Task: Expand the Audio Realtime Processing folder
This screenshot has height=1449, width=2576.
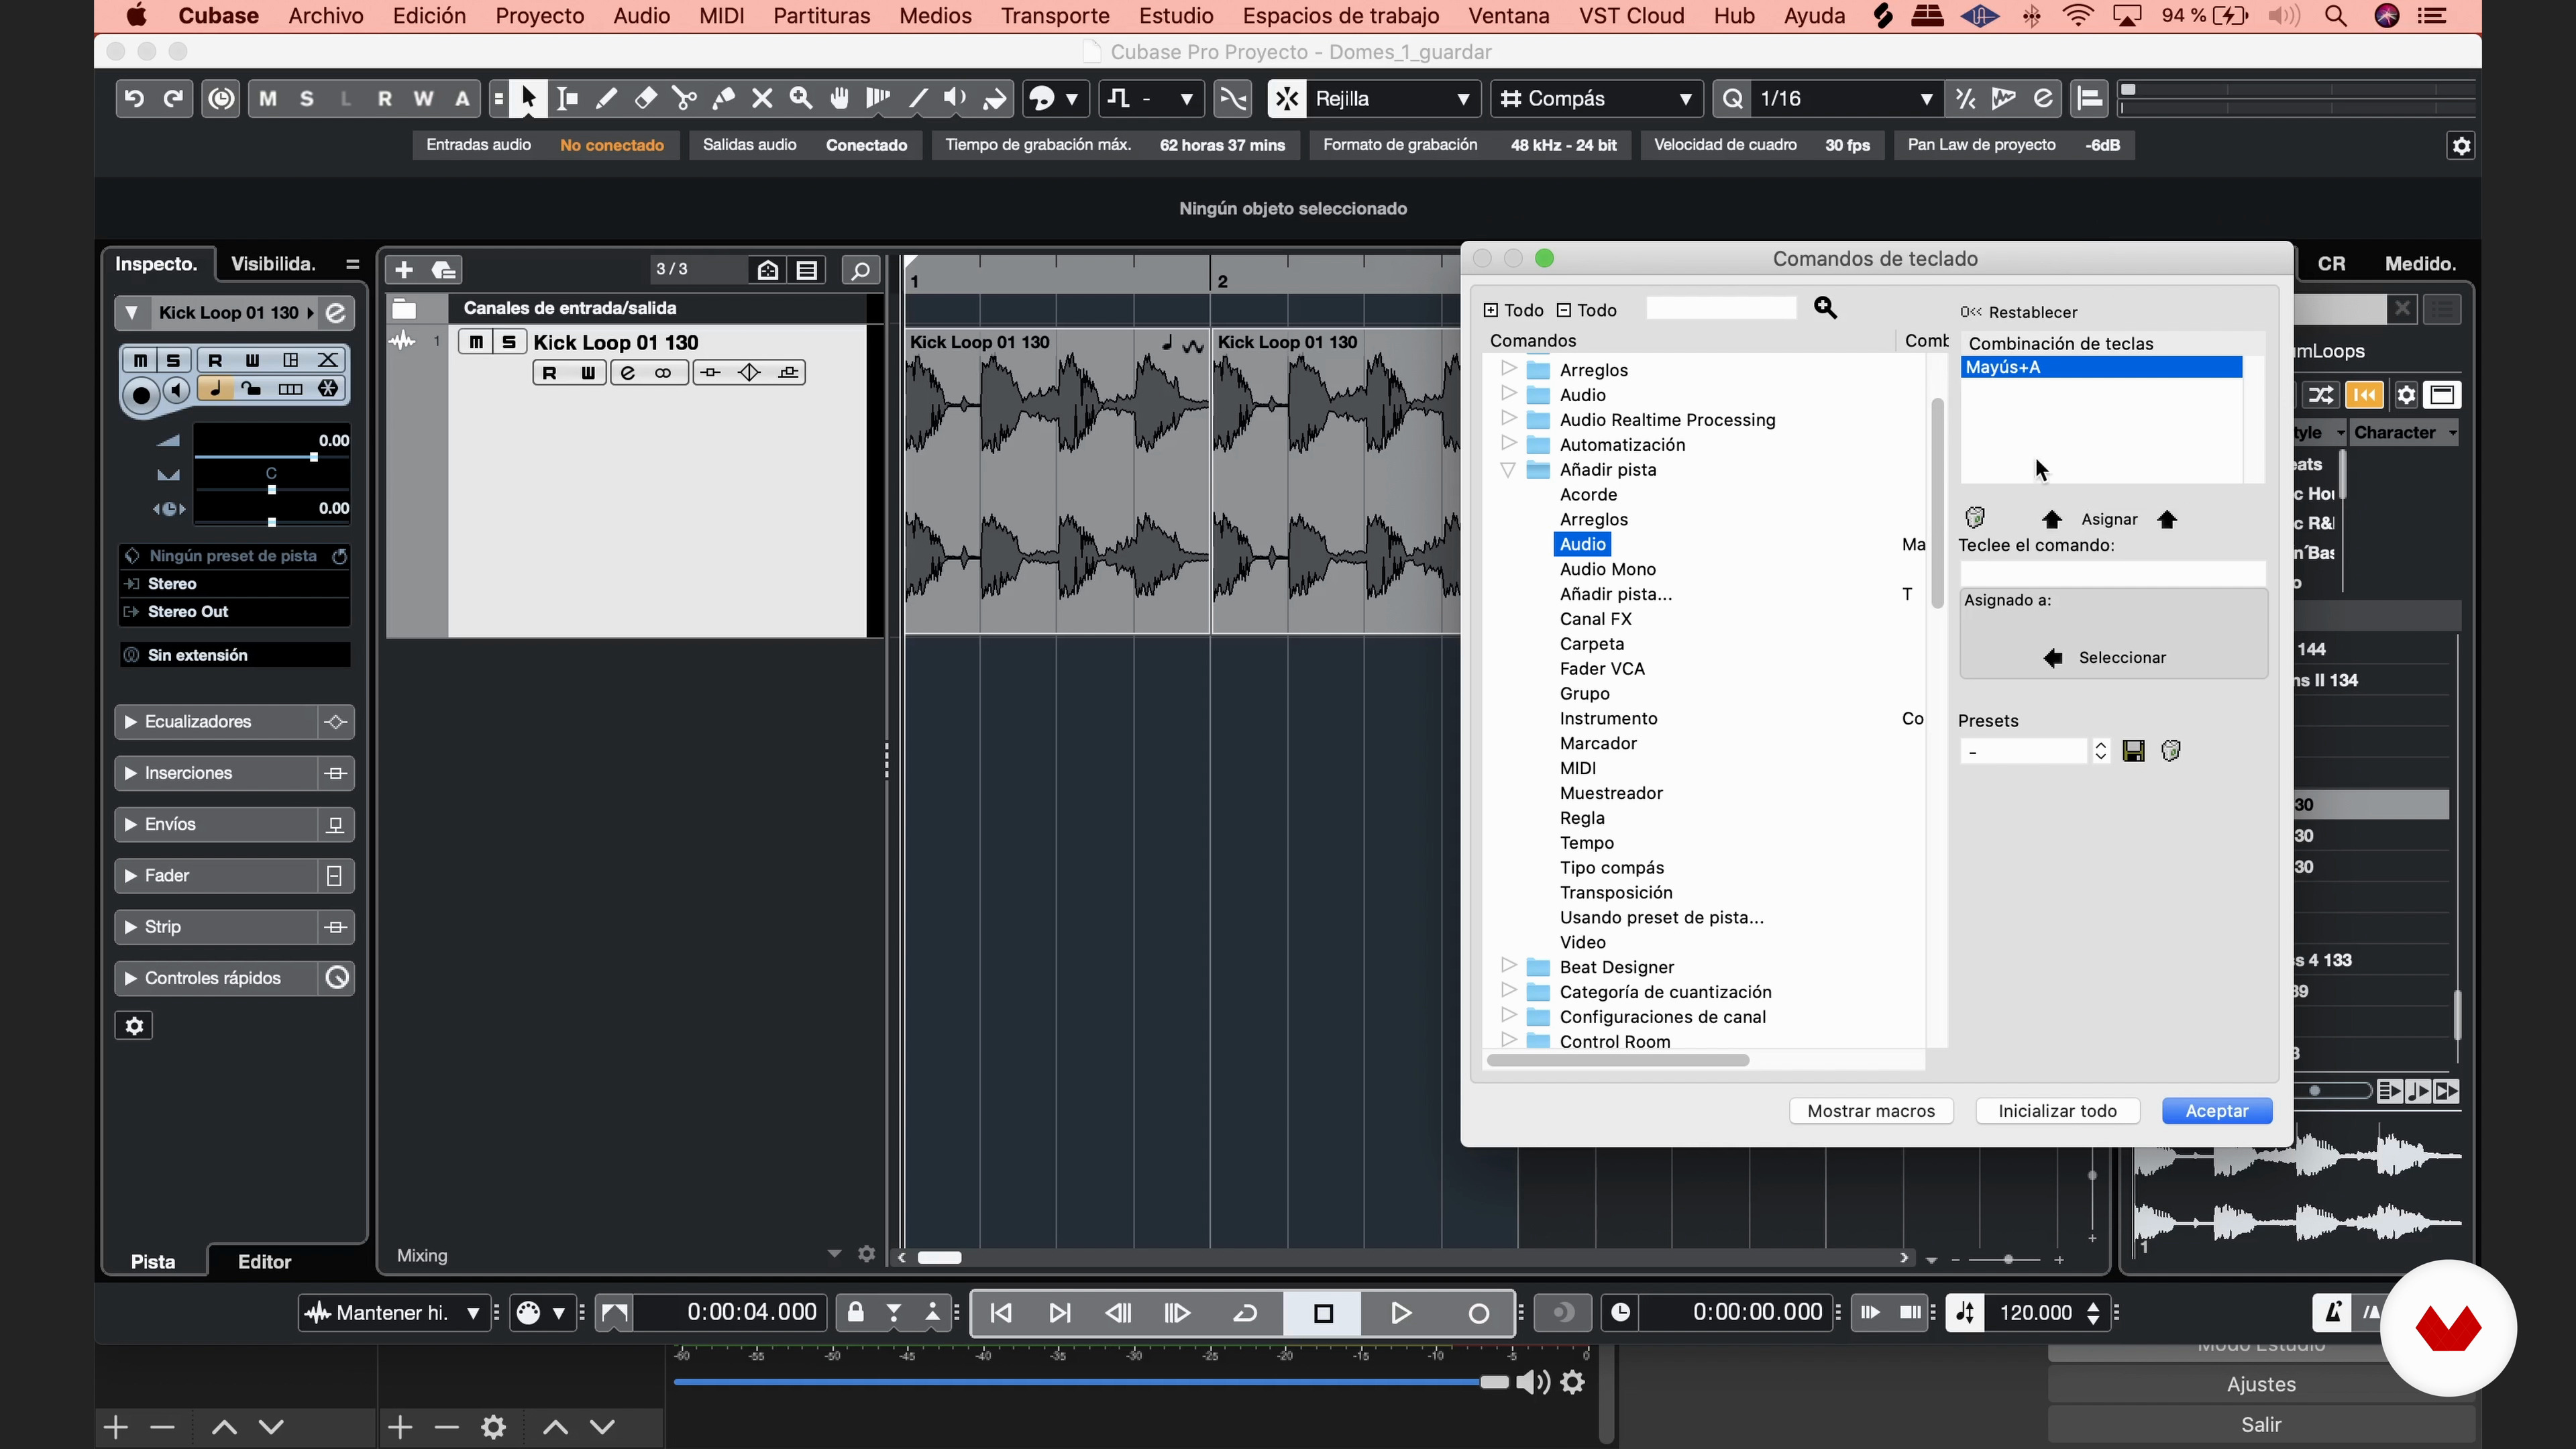Action: point(1508,418)
